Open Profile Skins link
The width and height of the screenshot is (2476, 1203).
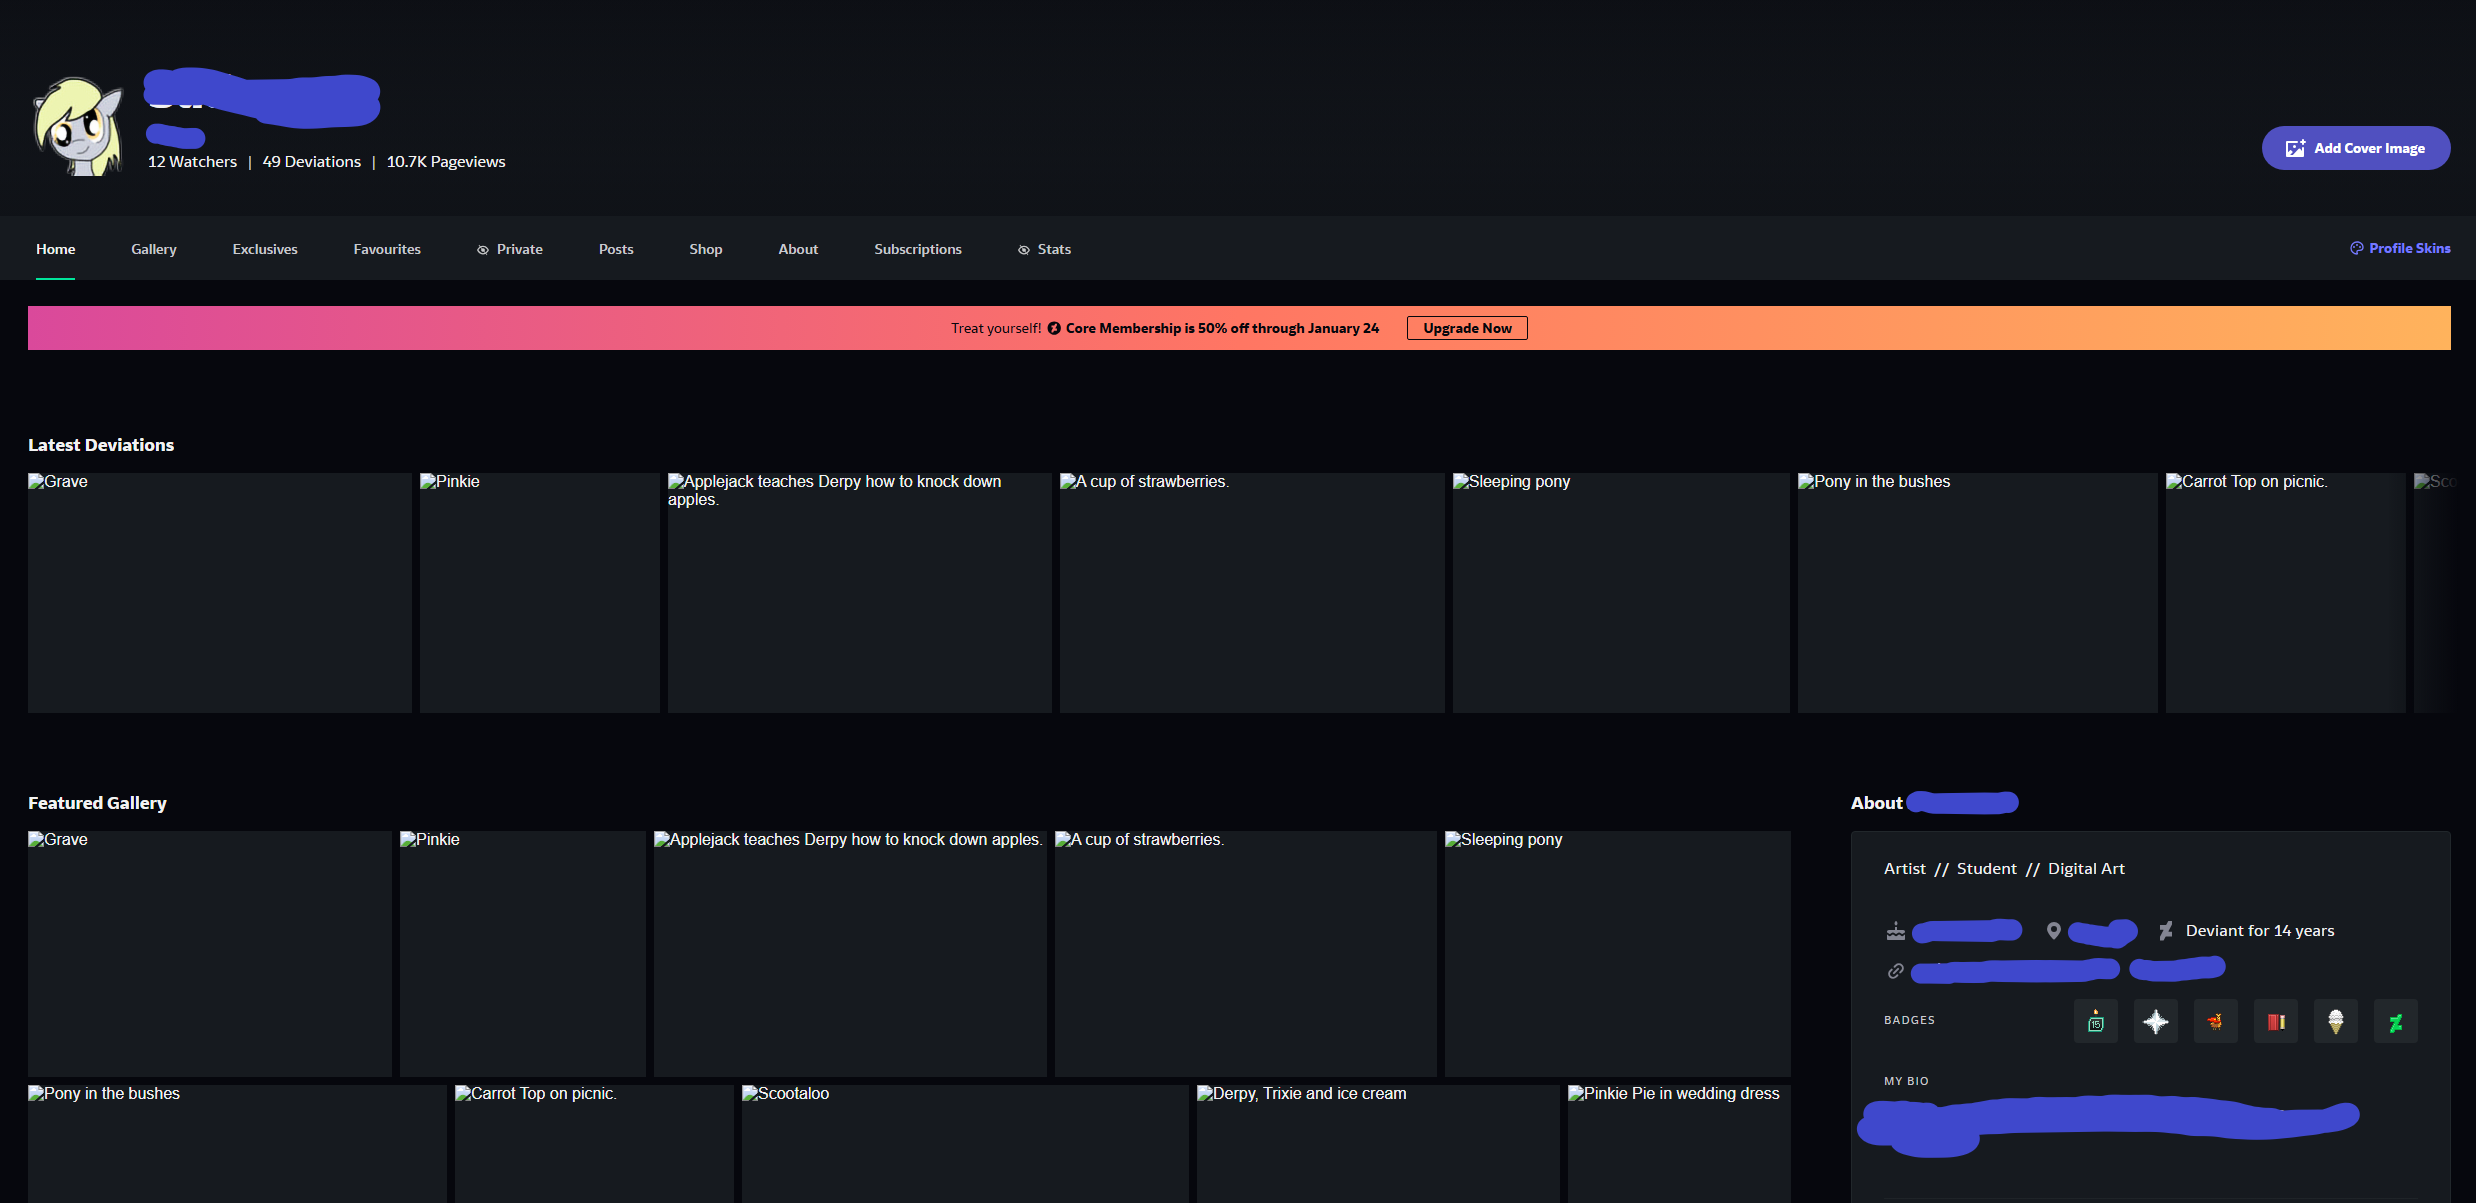click(x=2400, y=248)
